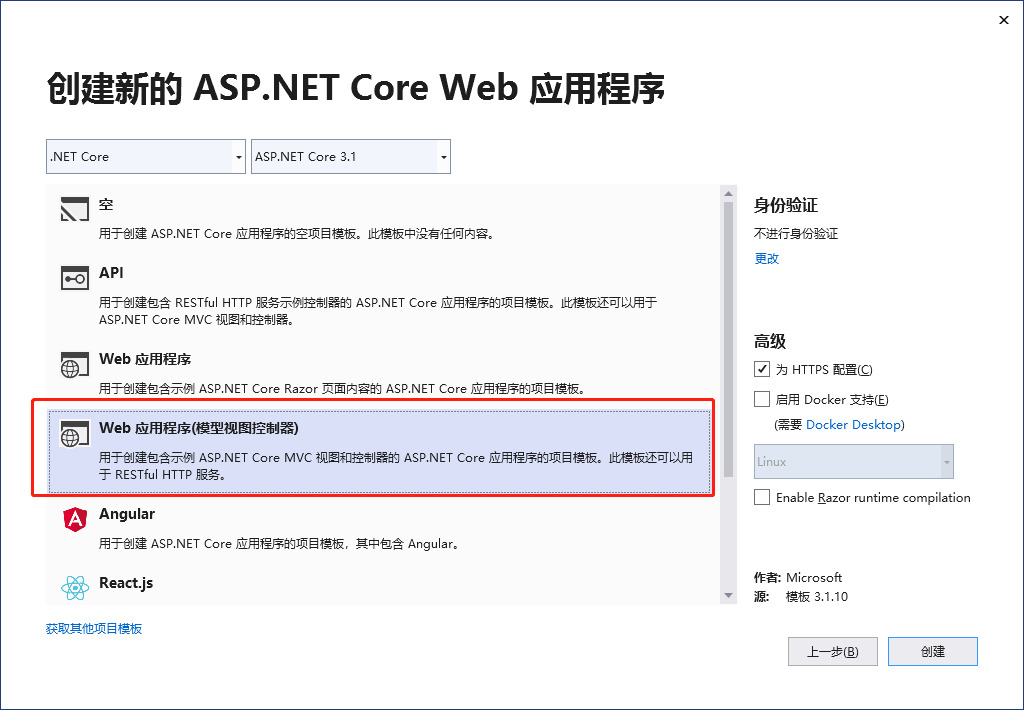
Task: Click the 更改 authentication link
Action: point(766,258)
